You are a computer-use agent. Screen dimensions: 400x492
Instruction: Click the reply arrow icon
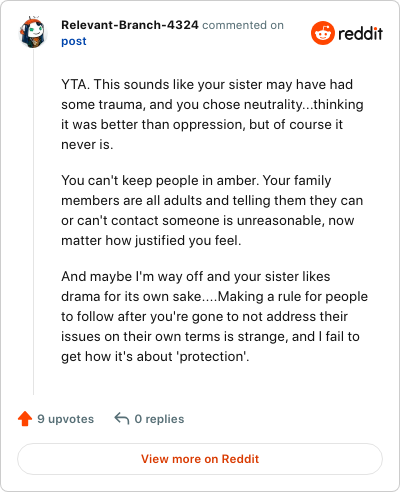tap(122, 418)
